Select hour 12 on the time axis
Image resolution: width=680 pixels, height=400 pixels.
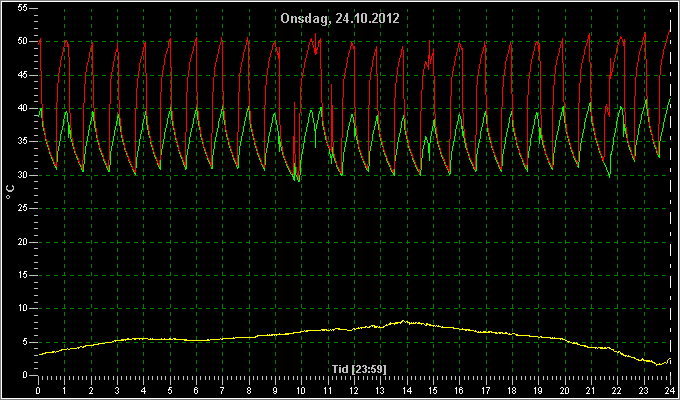[354, 390]
